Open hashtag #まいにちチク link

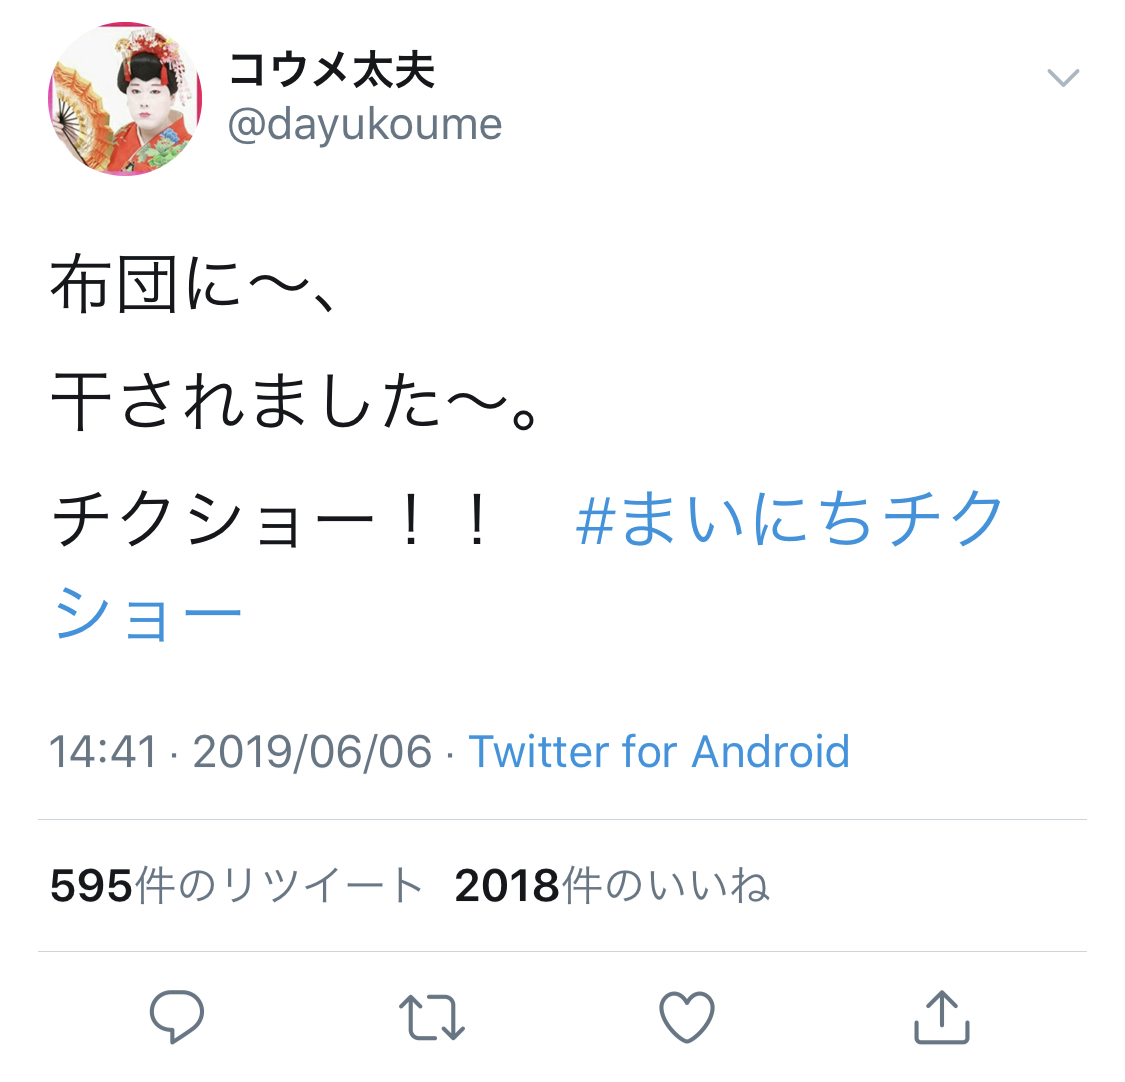click(x=788, y=517)
